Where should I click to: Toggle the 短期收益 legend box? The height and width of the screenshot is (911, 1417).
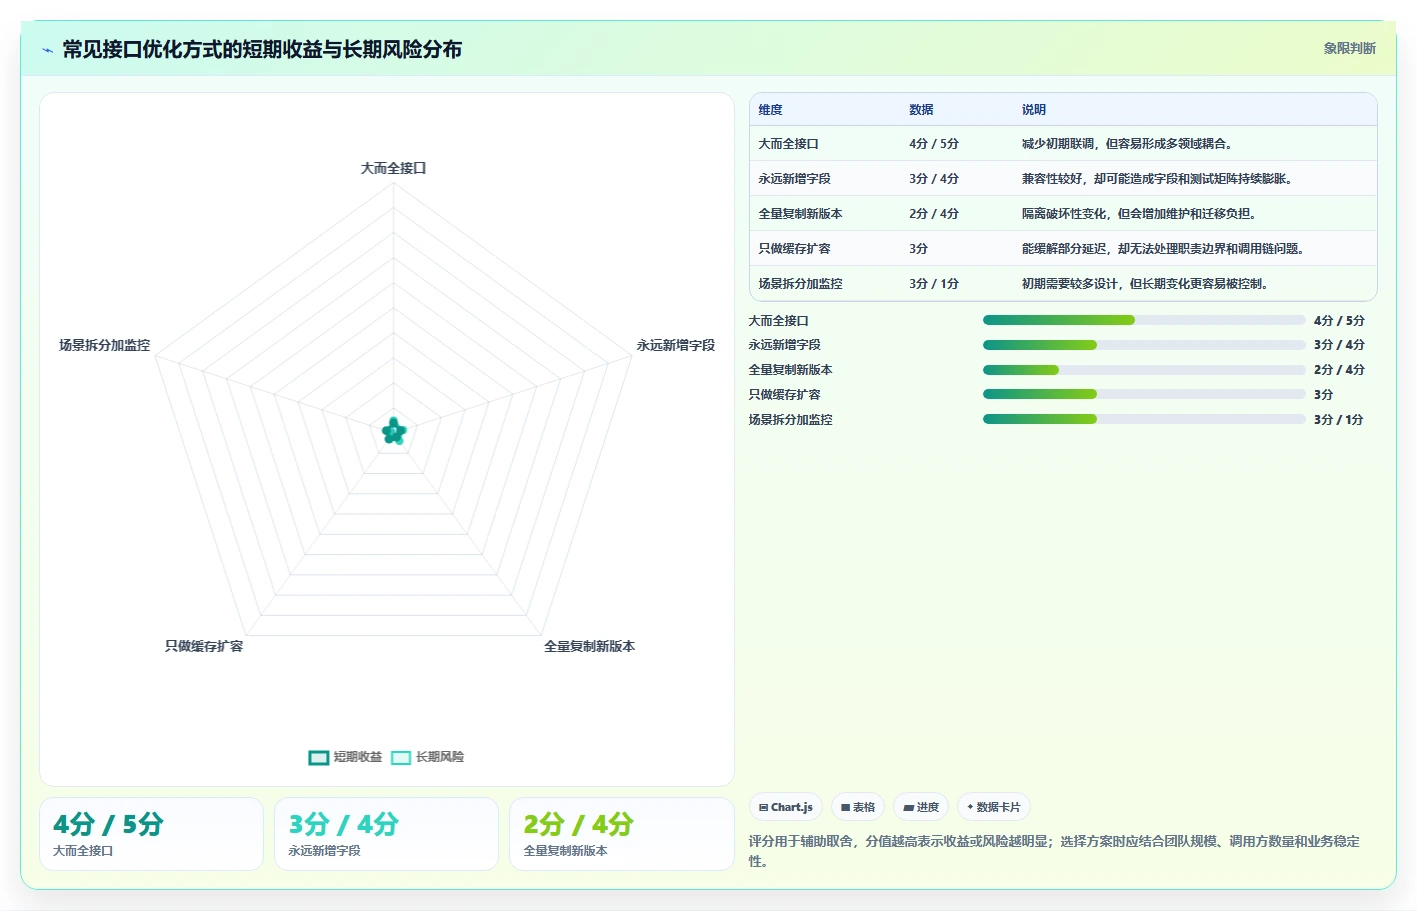[319, 757]
